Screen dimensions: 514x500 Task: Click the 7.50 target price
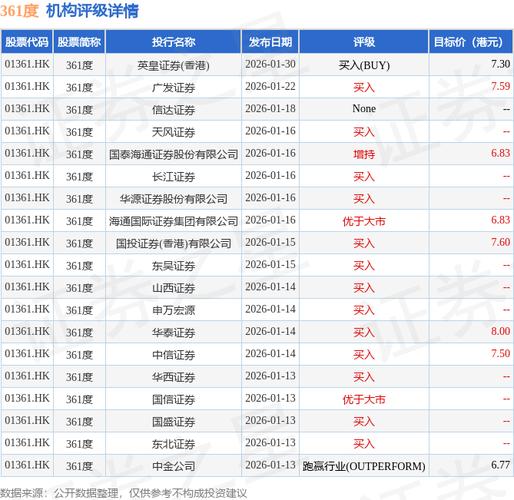(500, 353)
